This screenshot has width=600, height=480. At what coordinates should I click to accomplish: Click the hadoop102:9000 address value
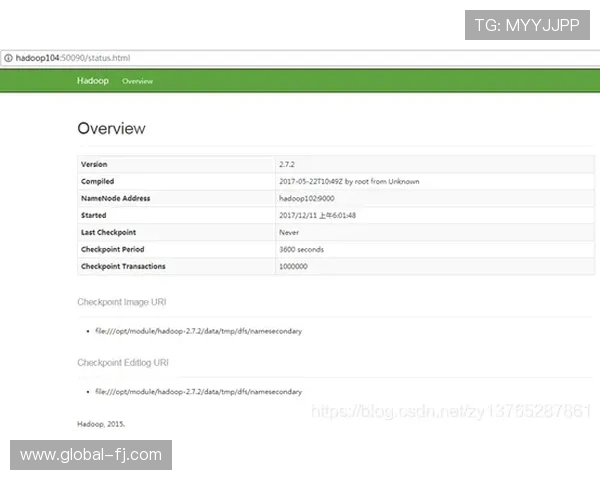[308, 198]
